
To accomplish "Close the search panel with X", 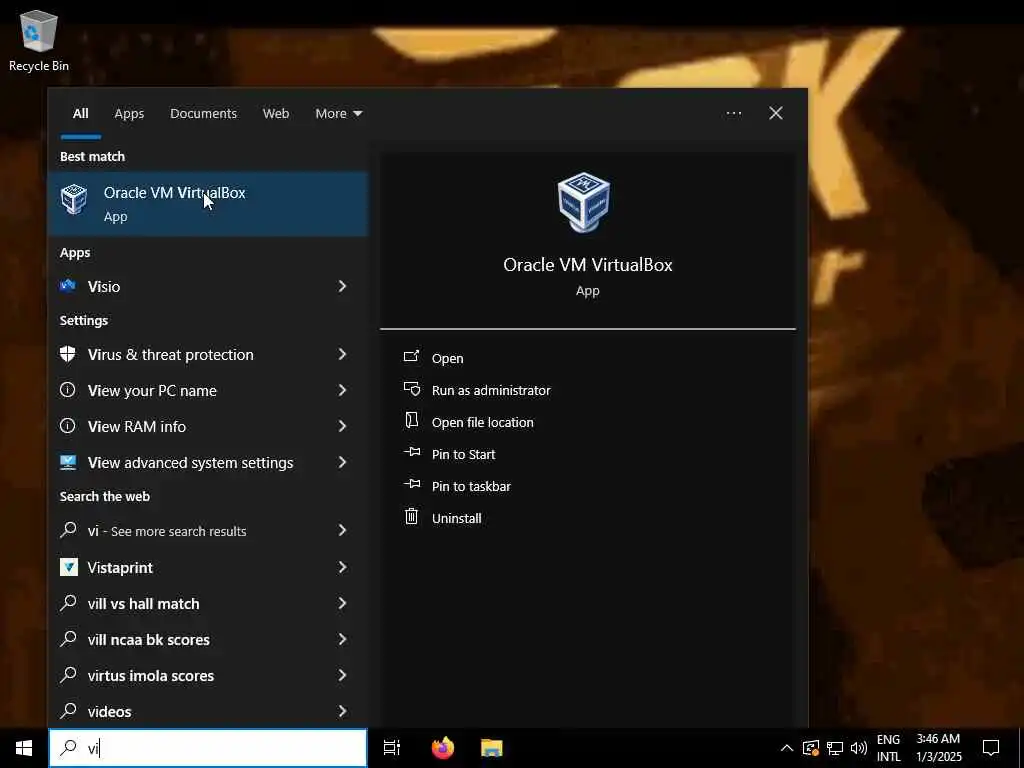I will click(776, 114).
